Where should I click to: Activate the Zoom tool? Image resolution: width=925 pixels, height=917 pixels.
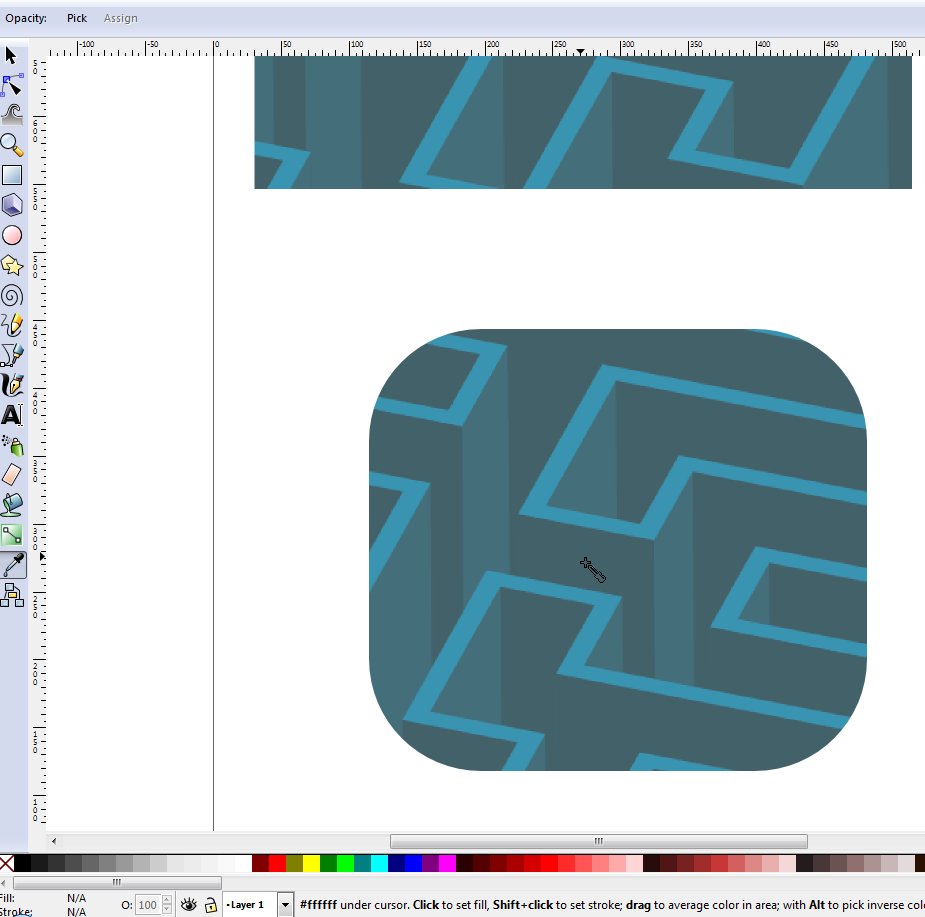click(12, 146)
